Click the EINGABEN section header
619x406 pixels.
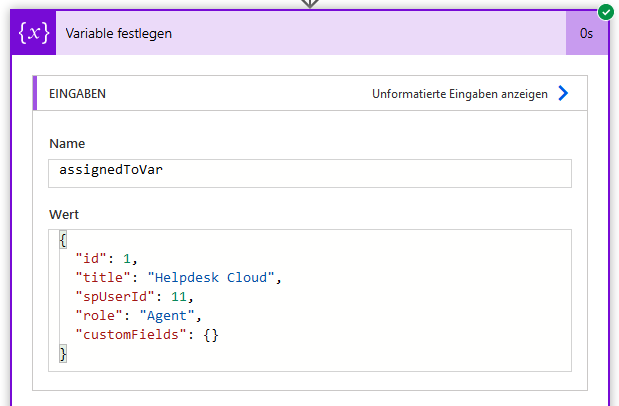77,94
